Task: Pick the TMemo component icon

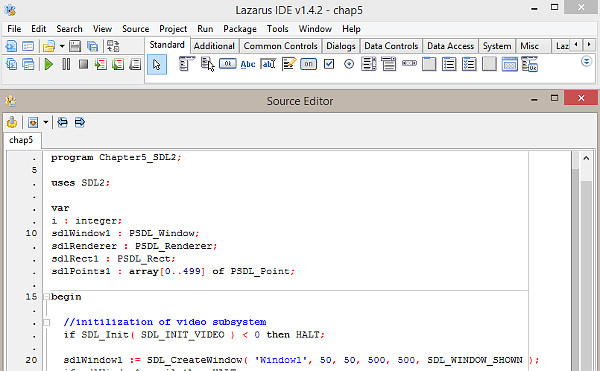Action: click(x=289, y=64)
